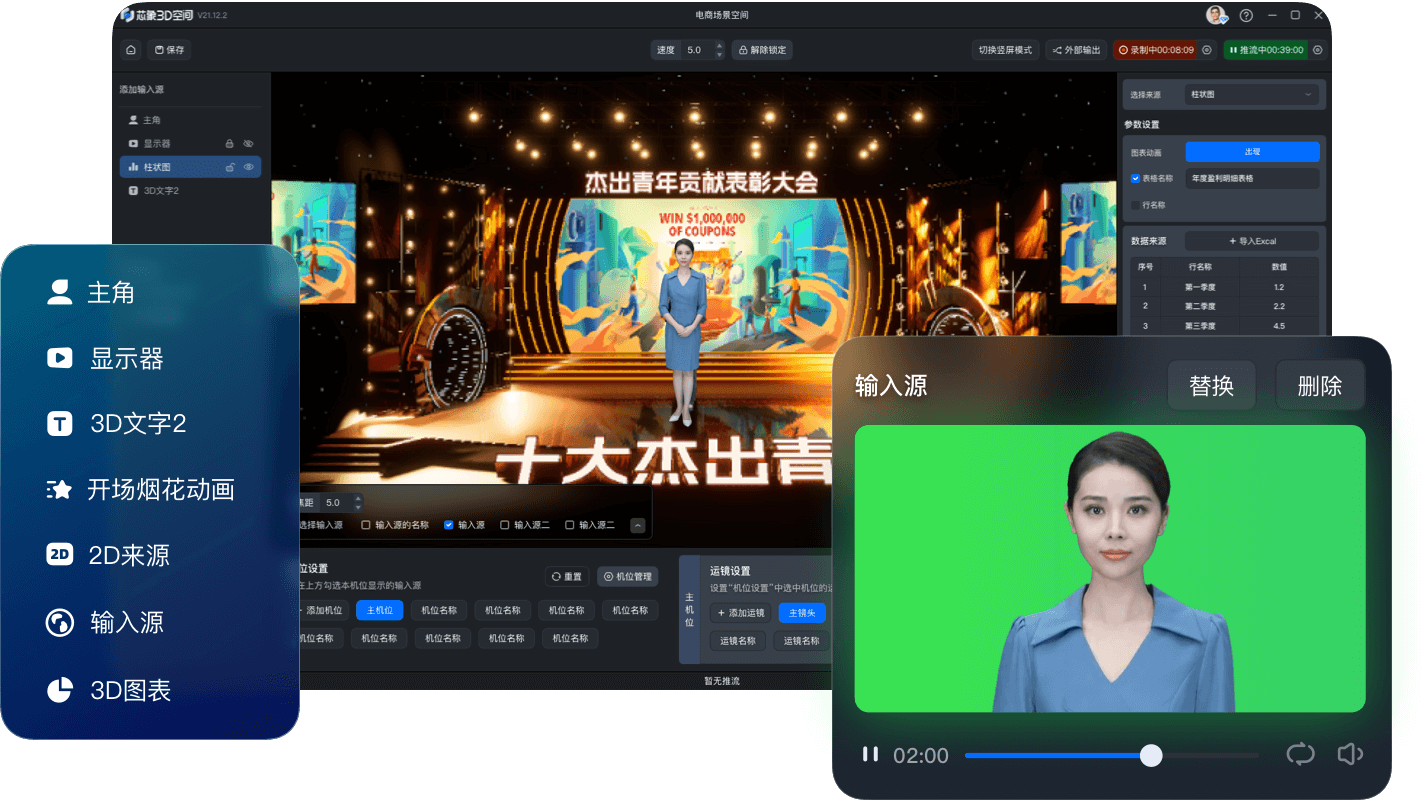Increase the 焦距 value with the up arrow

(x=358, y=498)
